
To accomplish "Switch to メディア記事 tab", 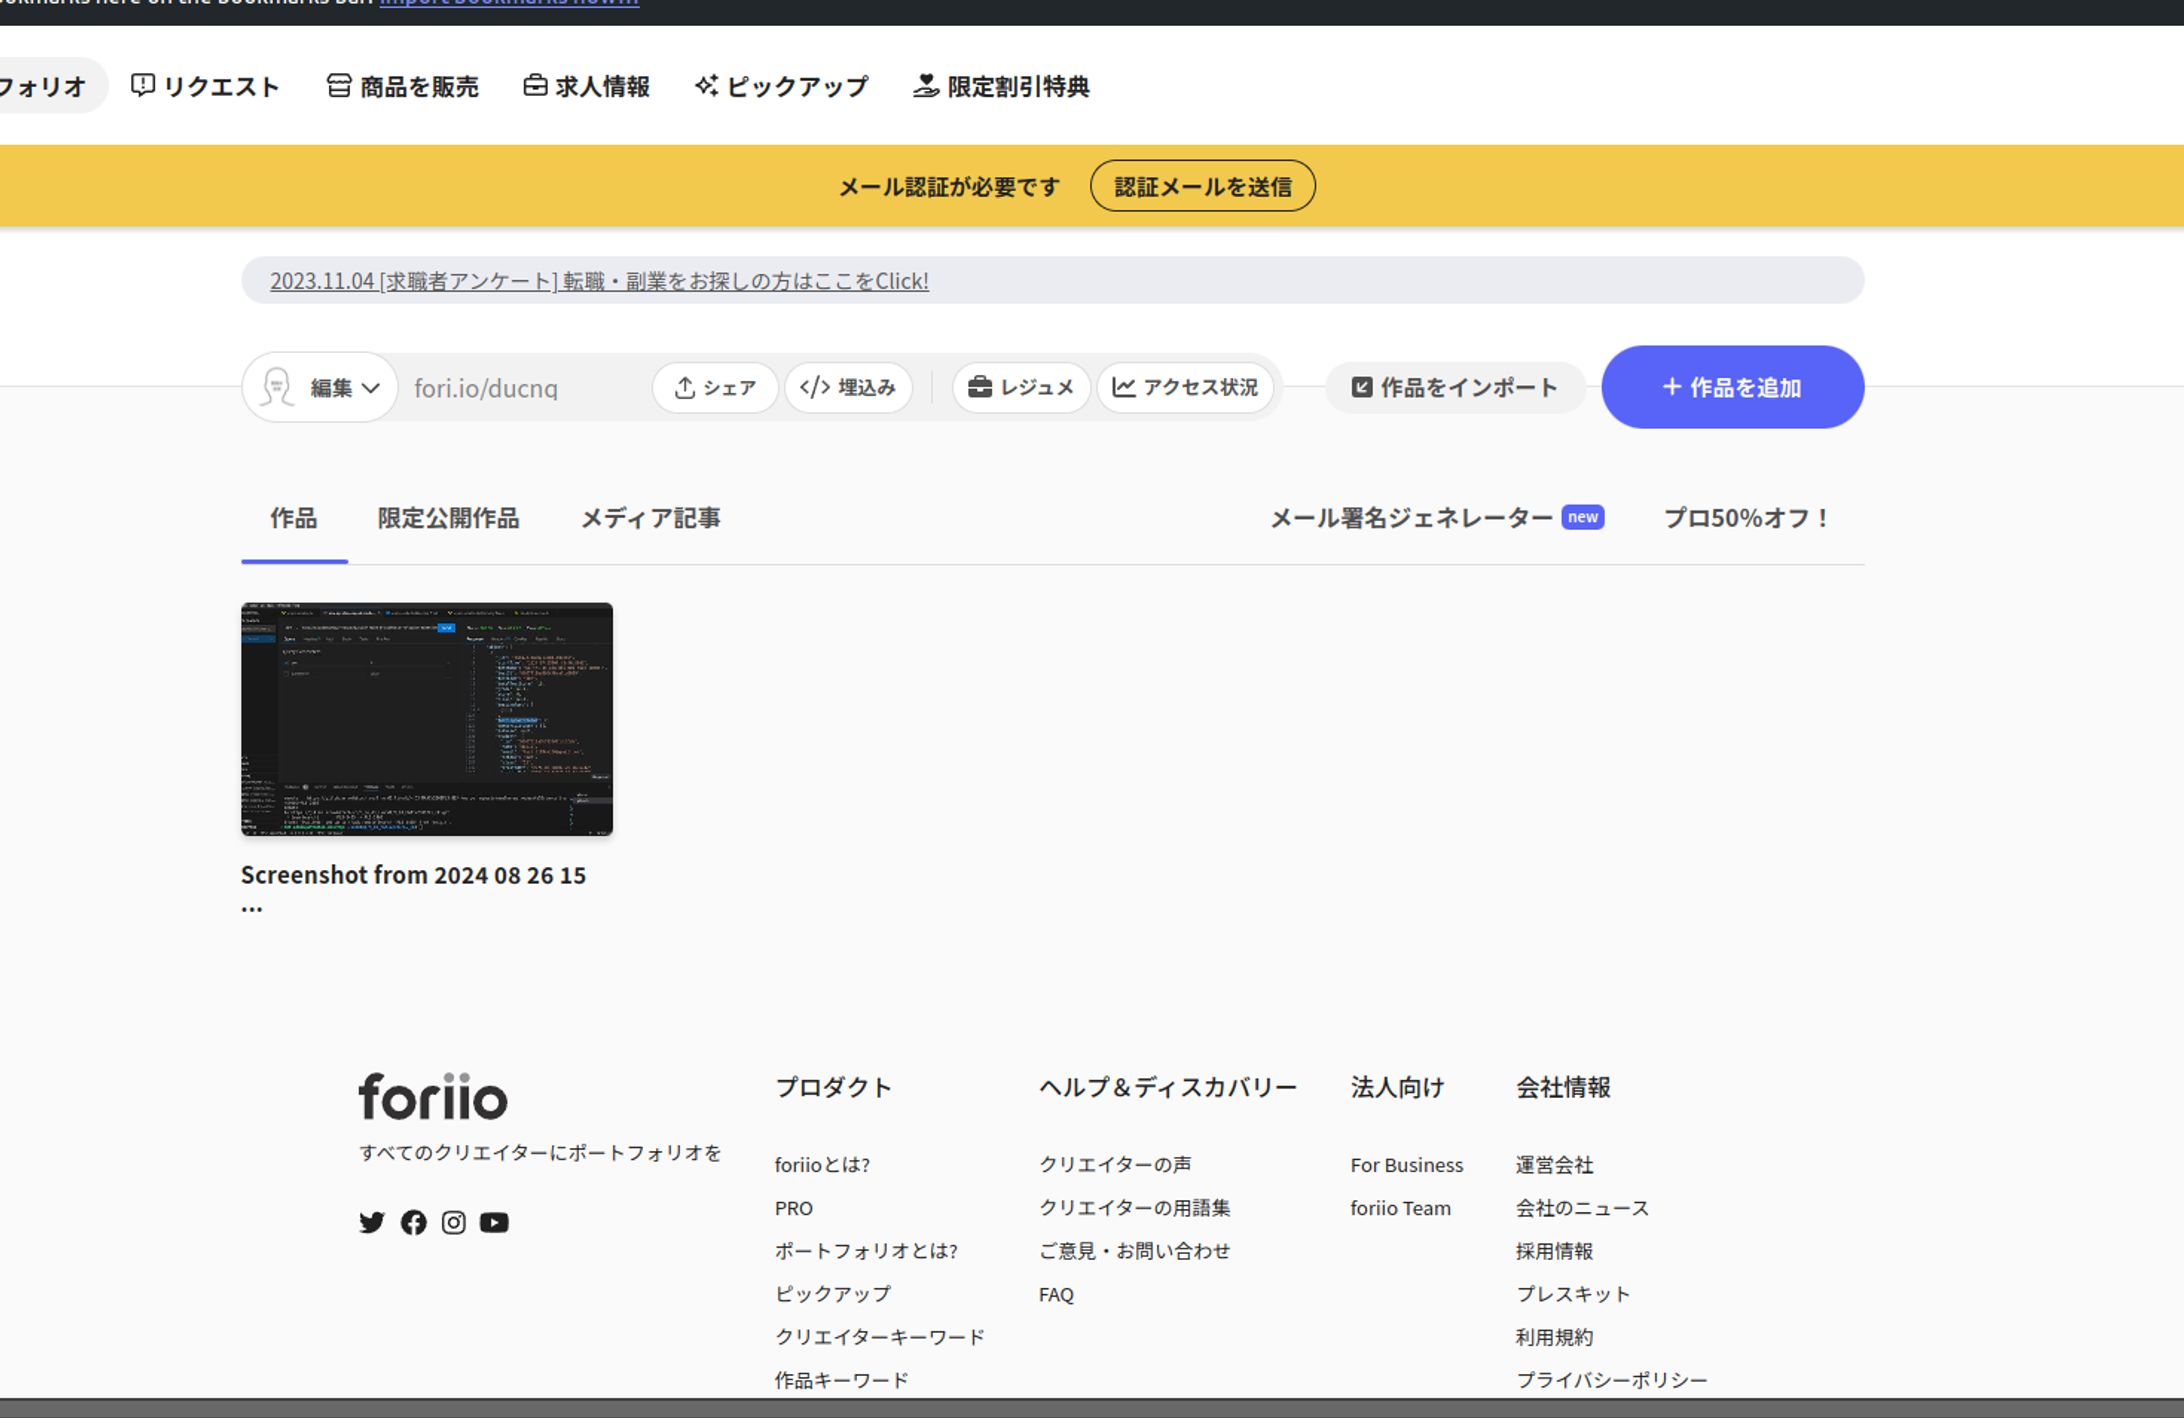I will (x=650, y=518).
